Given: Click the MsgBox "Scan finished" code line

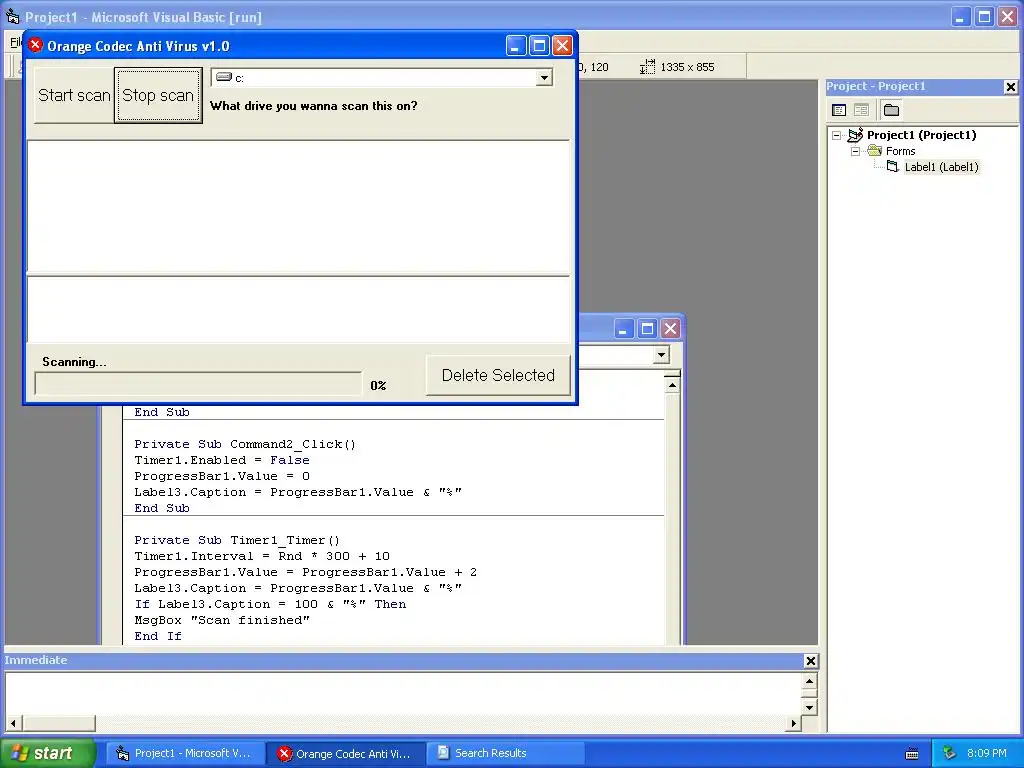Looking at the screenshot, I should [222, 620].
